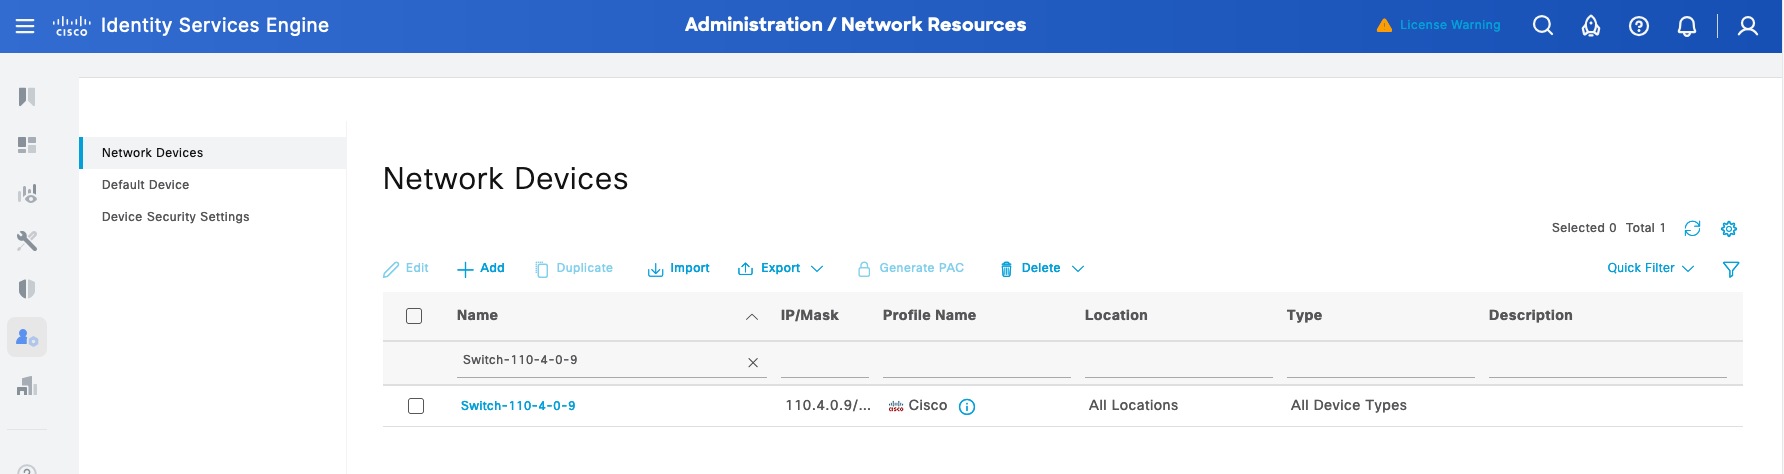Click the Location filter input field

coord(1178,362)
